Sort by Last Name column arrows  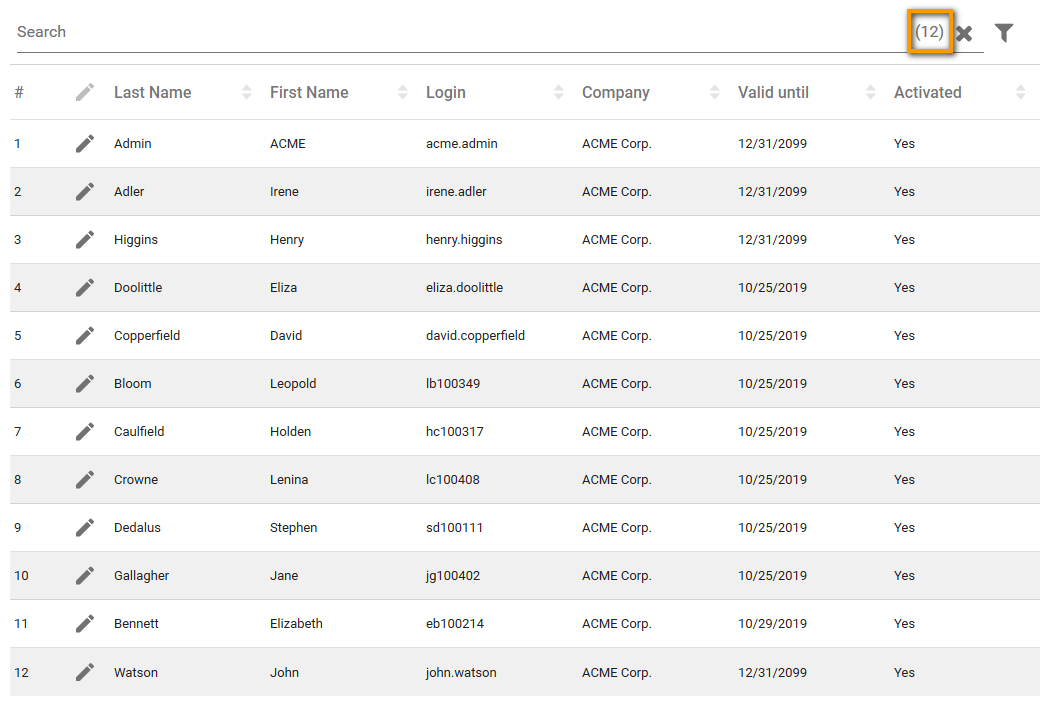(247, 93)
